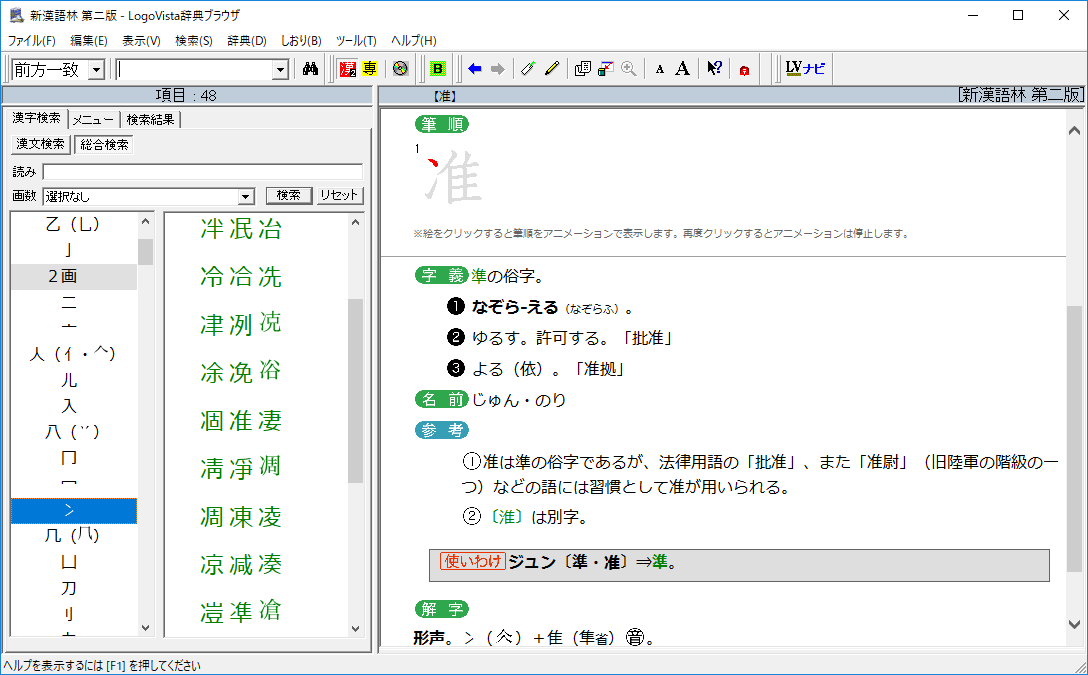Viewport: 1088px width, 675px height.
Task: Select the 2画 entry in radical list
Action: tap(74, 276)
